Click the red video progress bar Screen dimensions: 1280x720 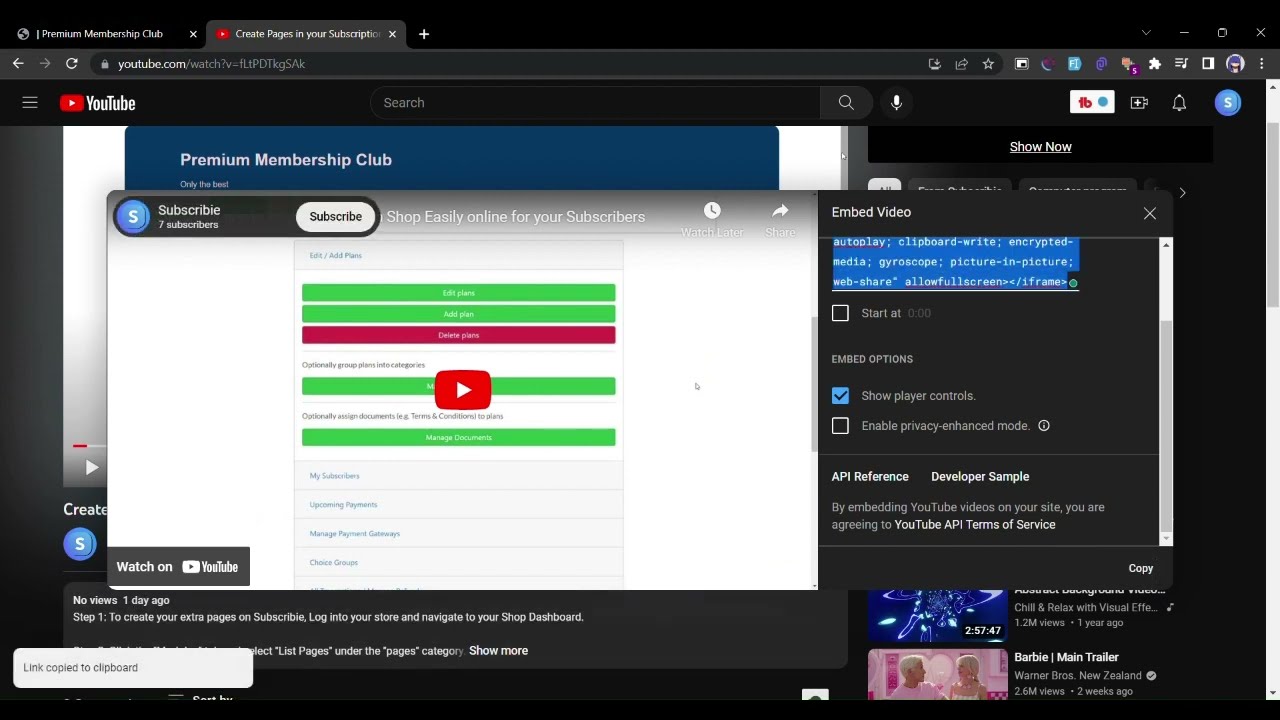tap(80, 446)
